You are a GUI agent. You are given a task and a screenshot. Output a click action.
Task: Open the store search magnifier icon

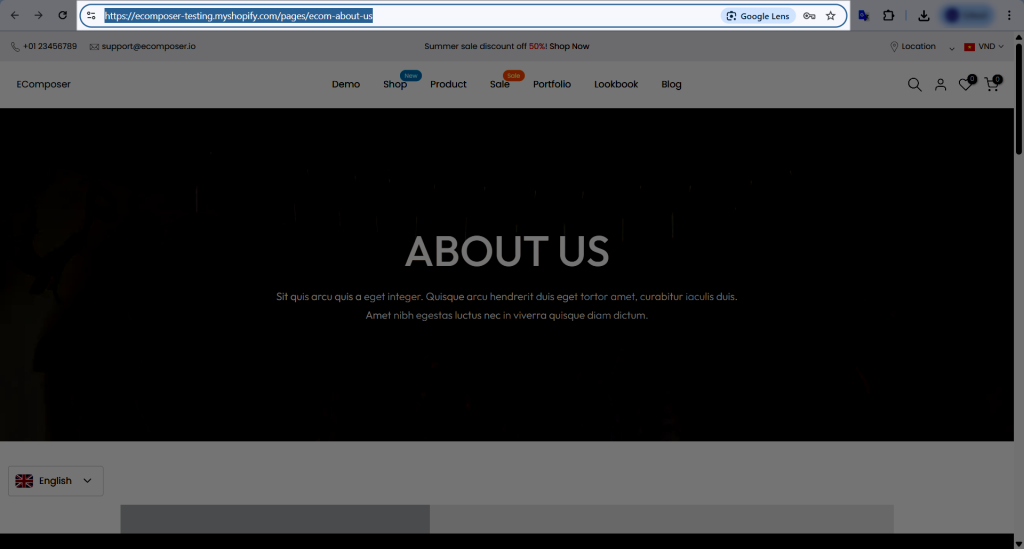tap(914, 84)
